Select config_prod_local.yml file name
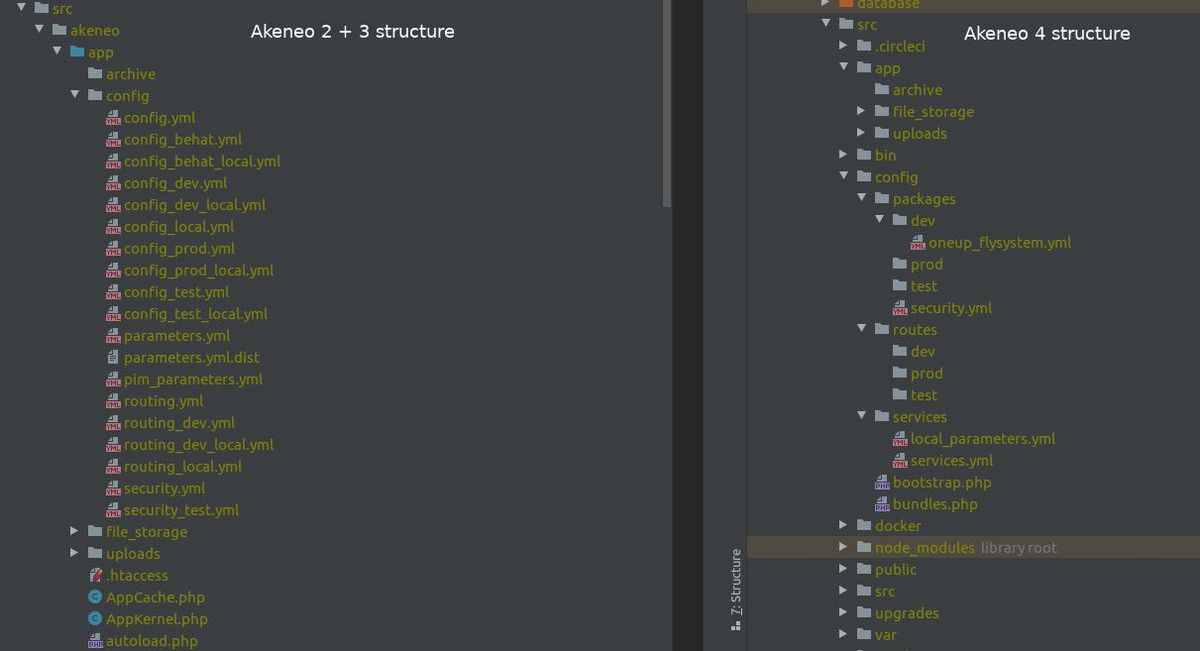Image resolution: width=1200 pixels, height=651 pixels. 199,270
